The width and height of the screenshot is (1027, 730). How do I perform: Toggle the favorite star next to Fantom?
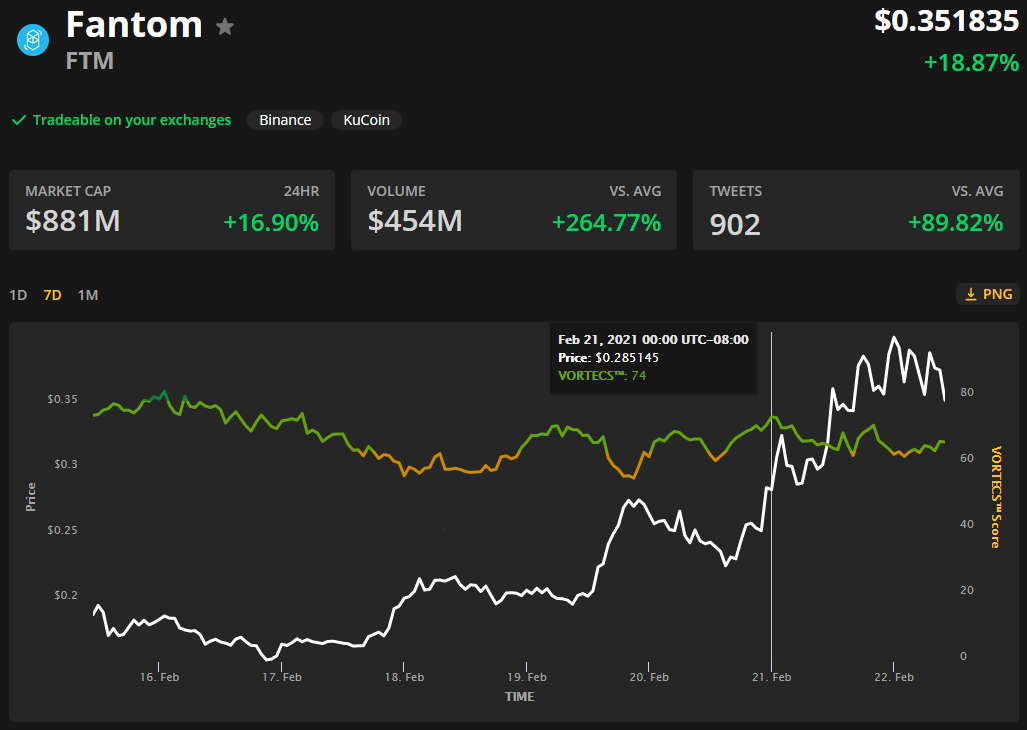pyautogui.click(x=225, y=27)
